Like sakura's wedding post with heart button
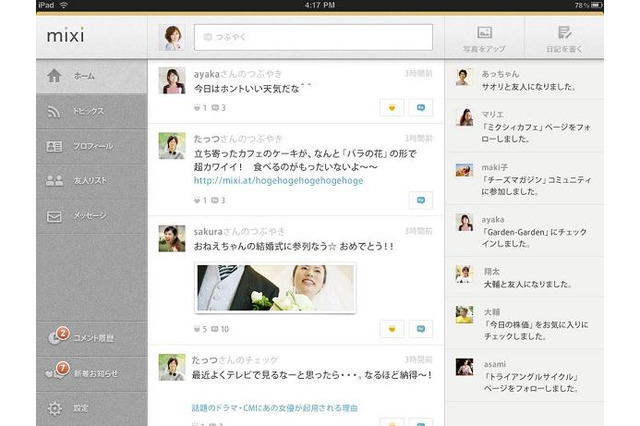 tap(392, 329)
